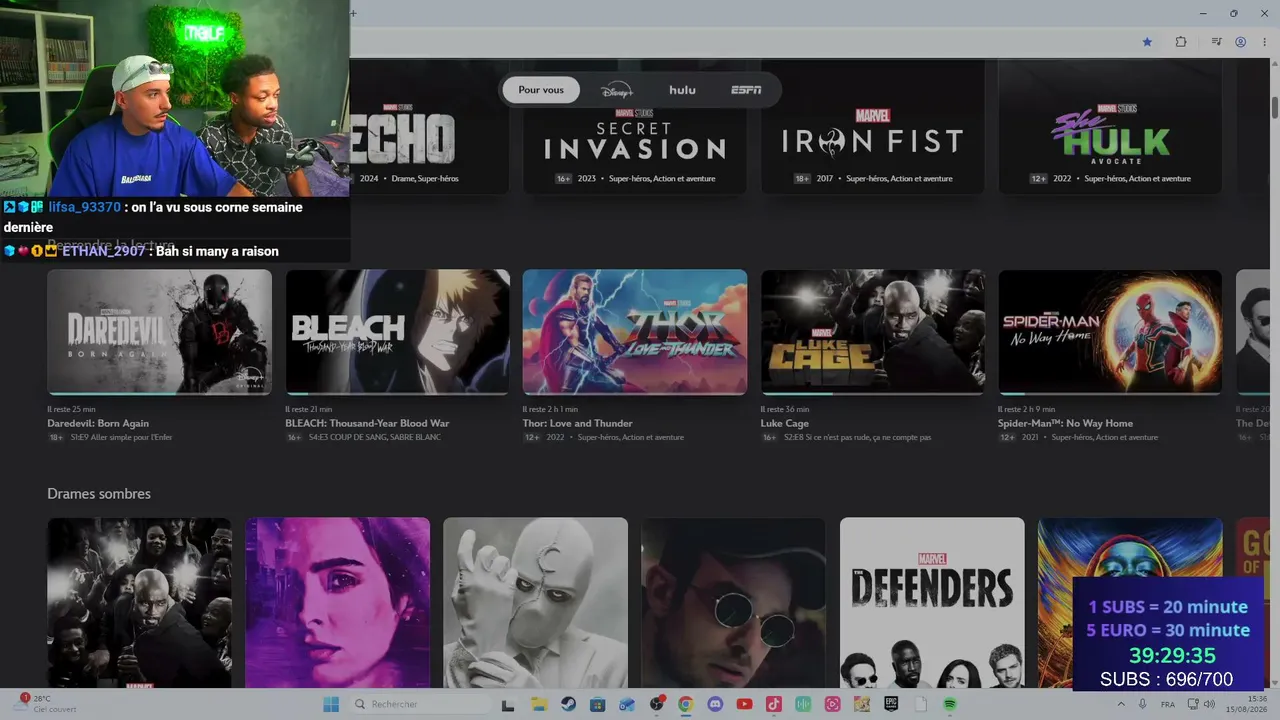Image resolution: width=1280 pixels, height=720 pixels.
Task: Open The Defenders poster
Action: [932, 603]
